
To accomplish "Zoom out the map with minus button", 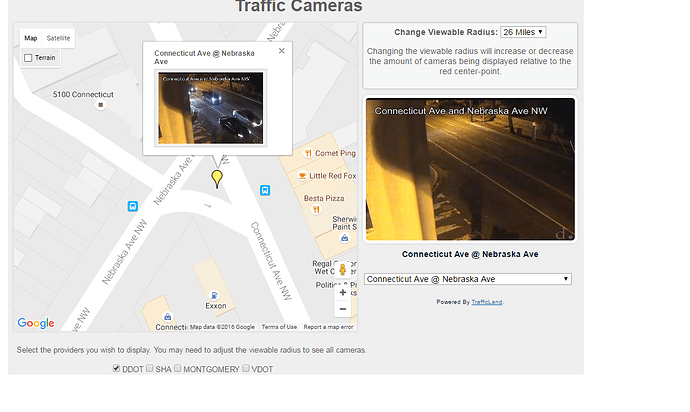I will [x=343, y=309].
